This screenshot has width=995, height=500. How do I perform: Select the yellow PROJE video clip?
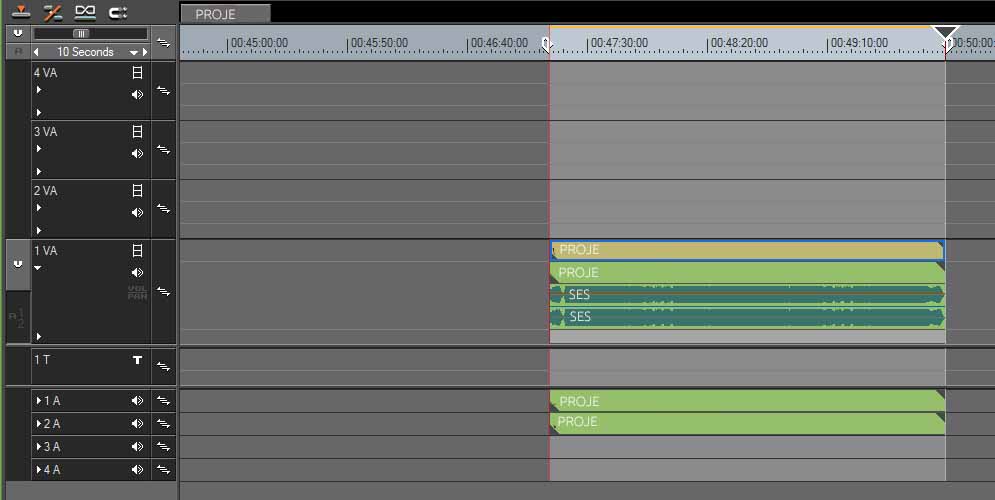(745, 250)
